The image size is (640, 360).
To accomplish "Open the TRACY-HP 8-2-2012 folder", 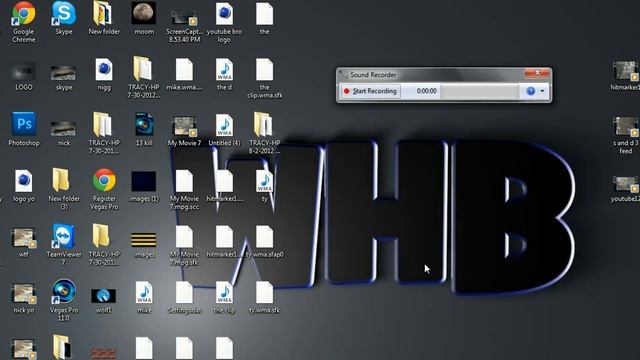I will (x=263, y=125).
